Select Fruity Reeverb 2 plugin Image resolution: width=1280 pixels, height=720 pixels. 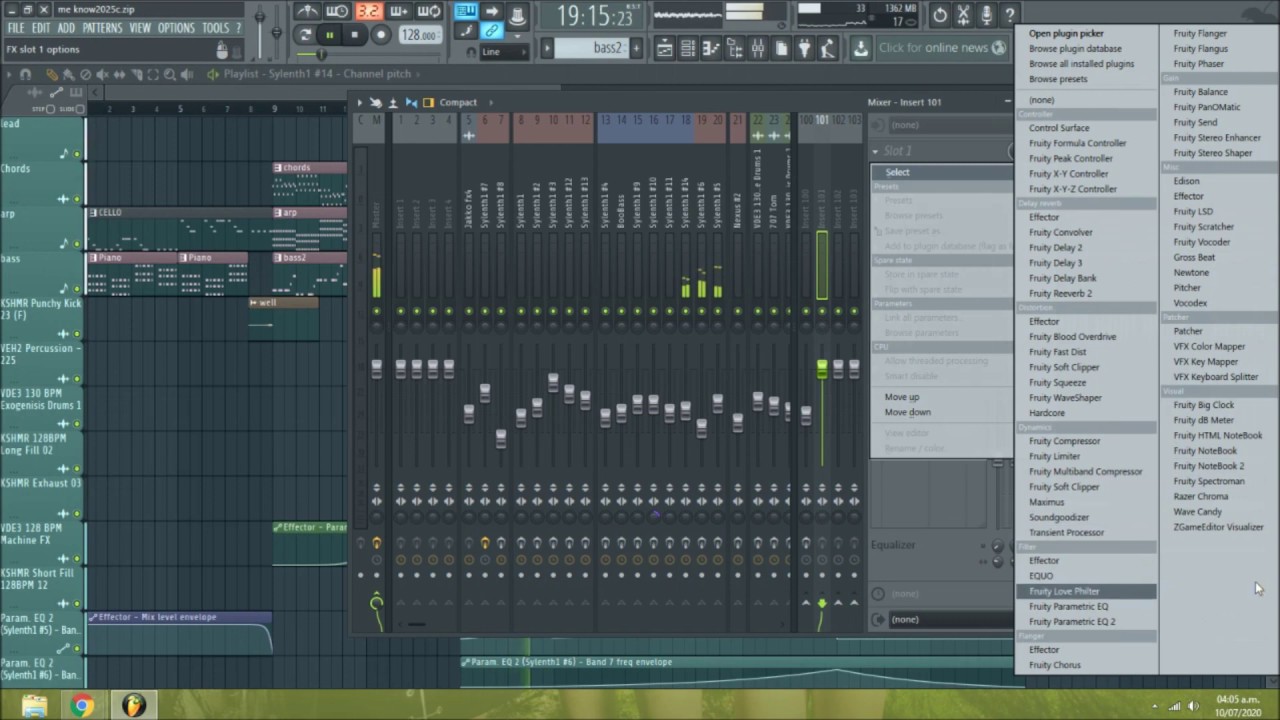[1060, 294]
